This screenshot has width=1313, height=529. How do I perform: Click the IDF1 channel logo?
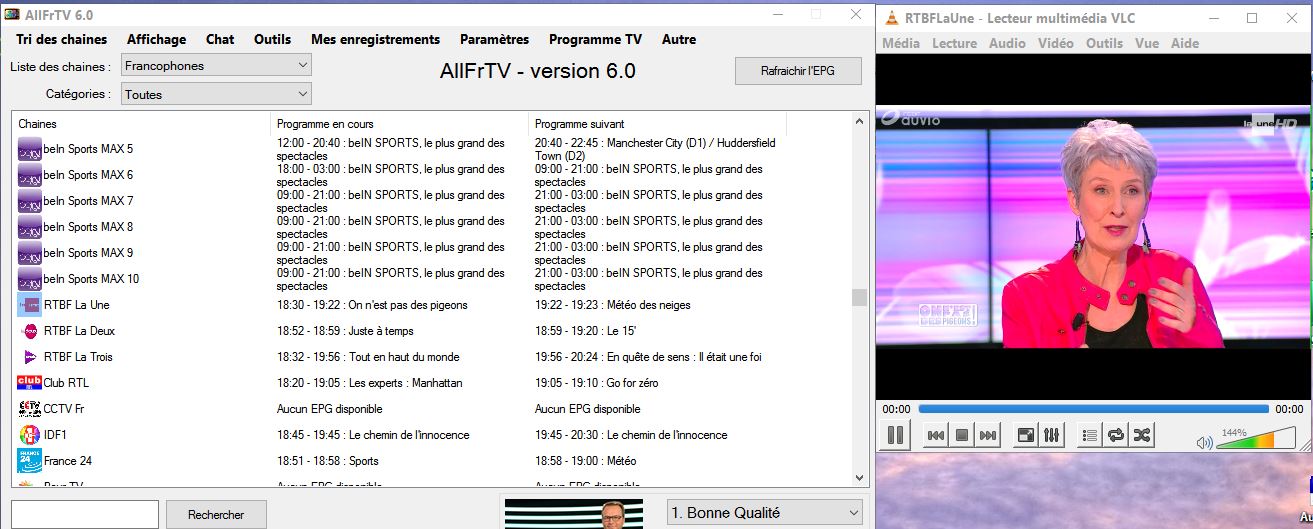click(x=29, y=435)
